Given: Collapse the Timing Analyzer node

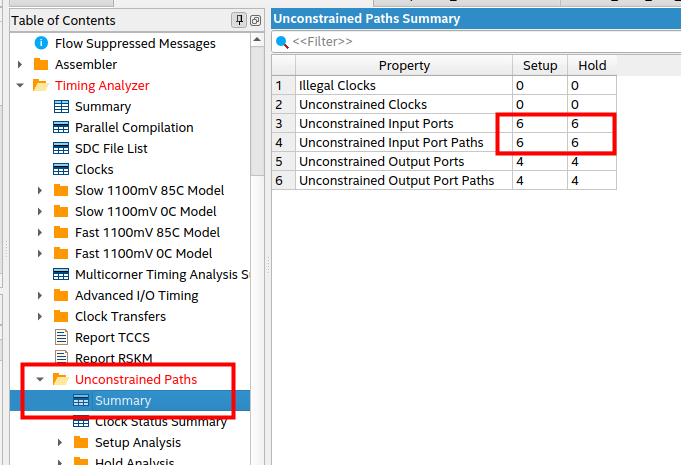Looking at the screenshot, I should tap(20, 85).
